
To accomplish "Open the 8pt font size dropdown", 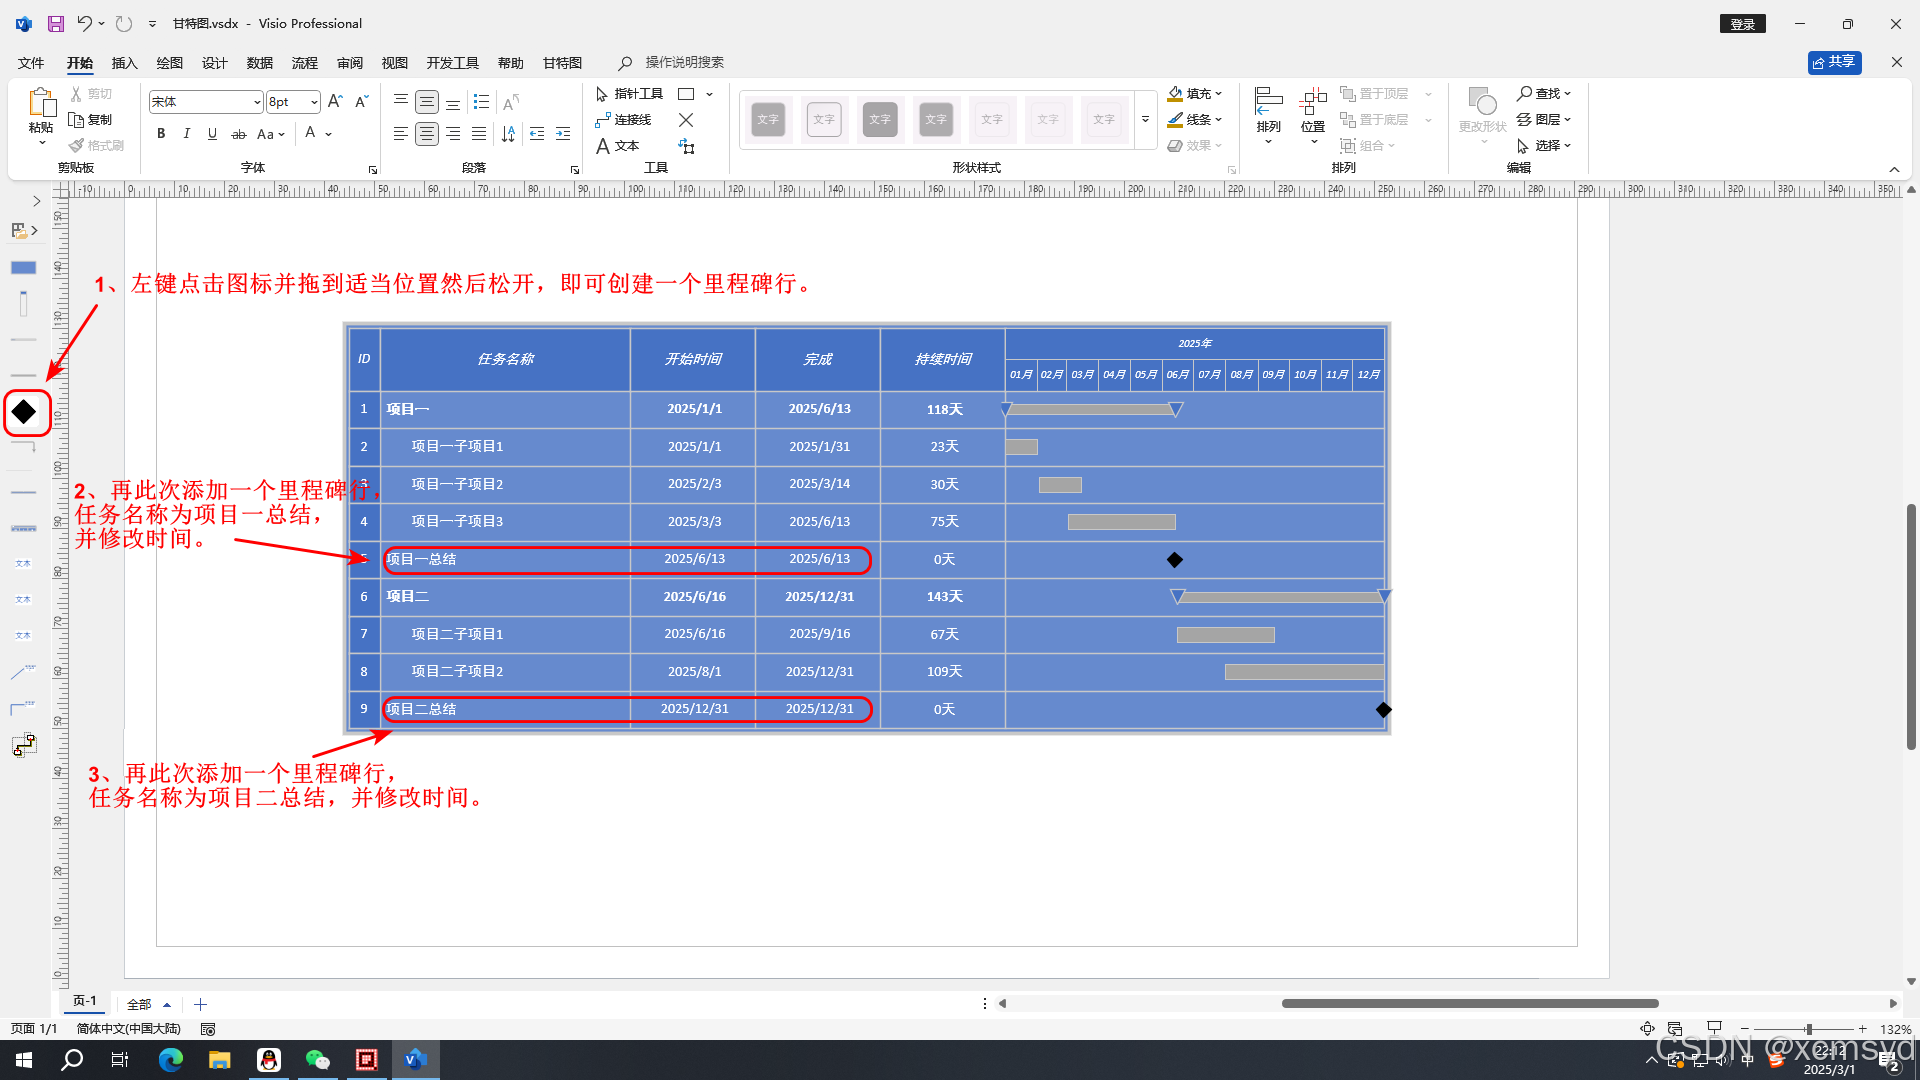I will [314, 102].
